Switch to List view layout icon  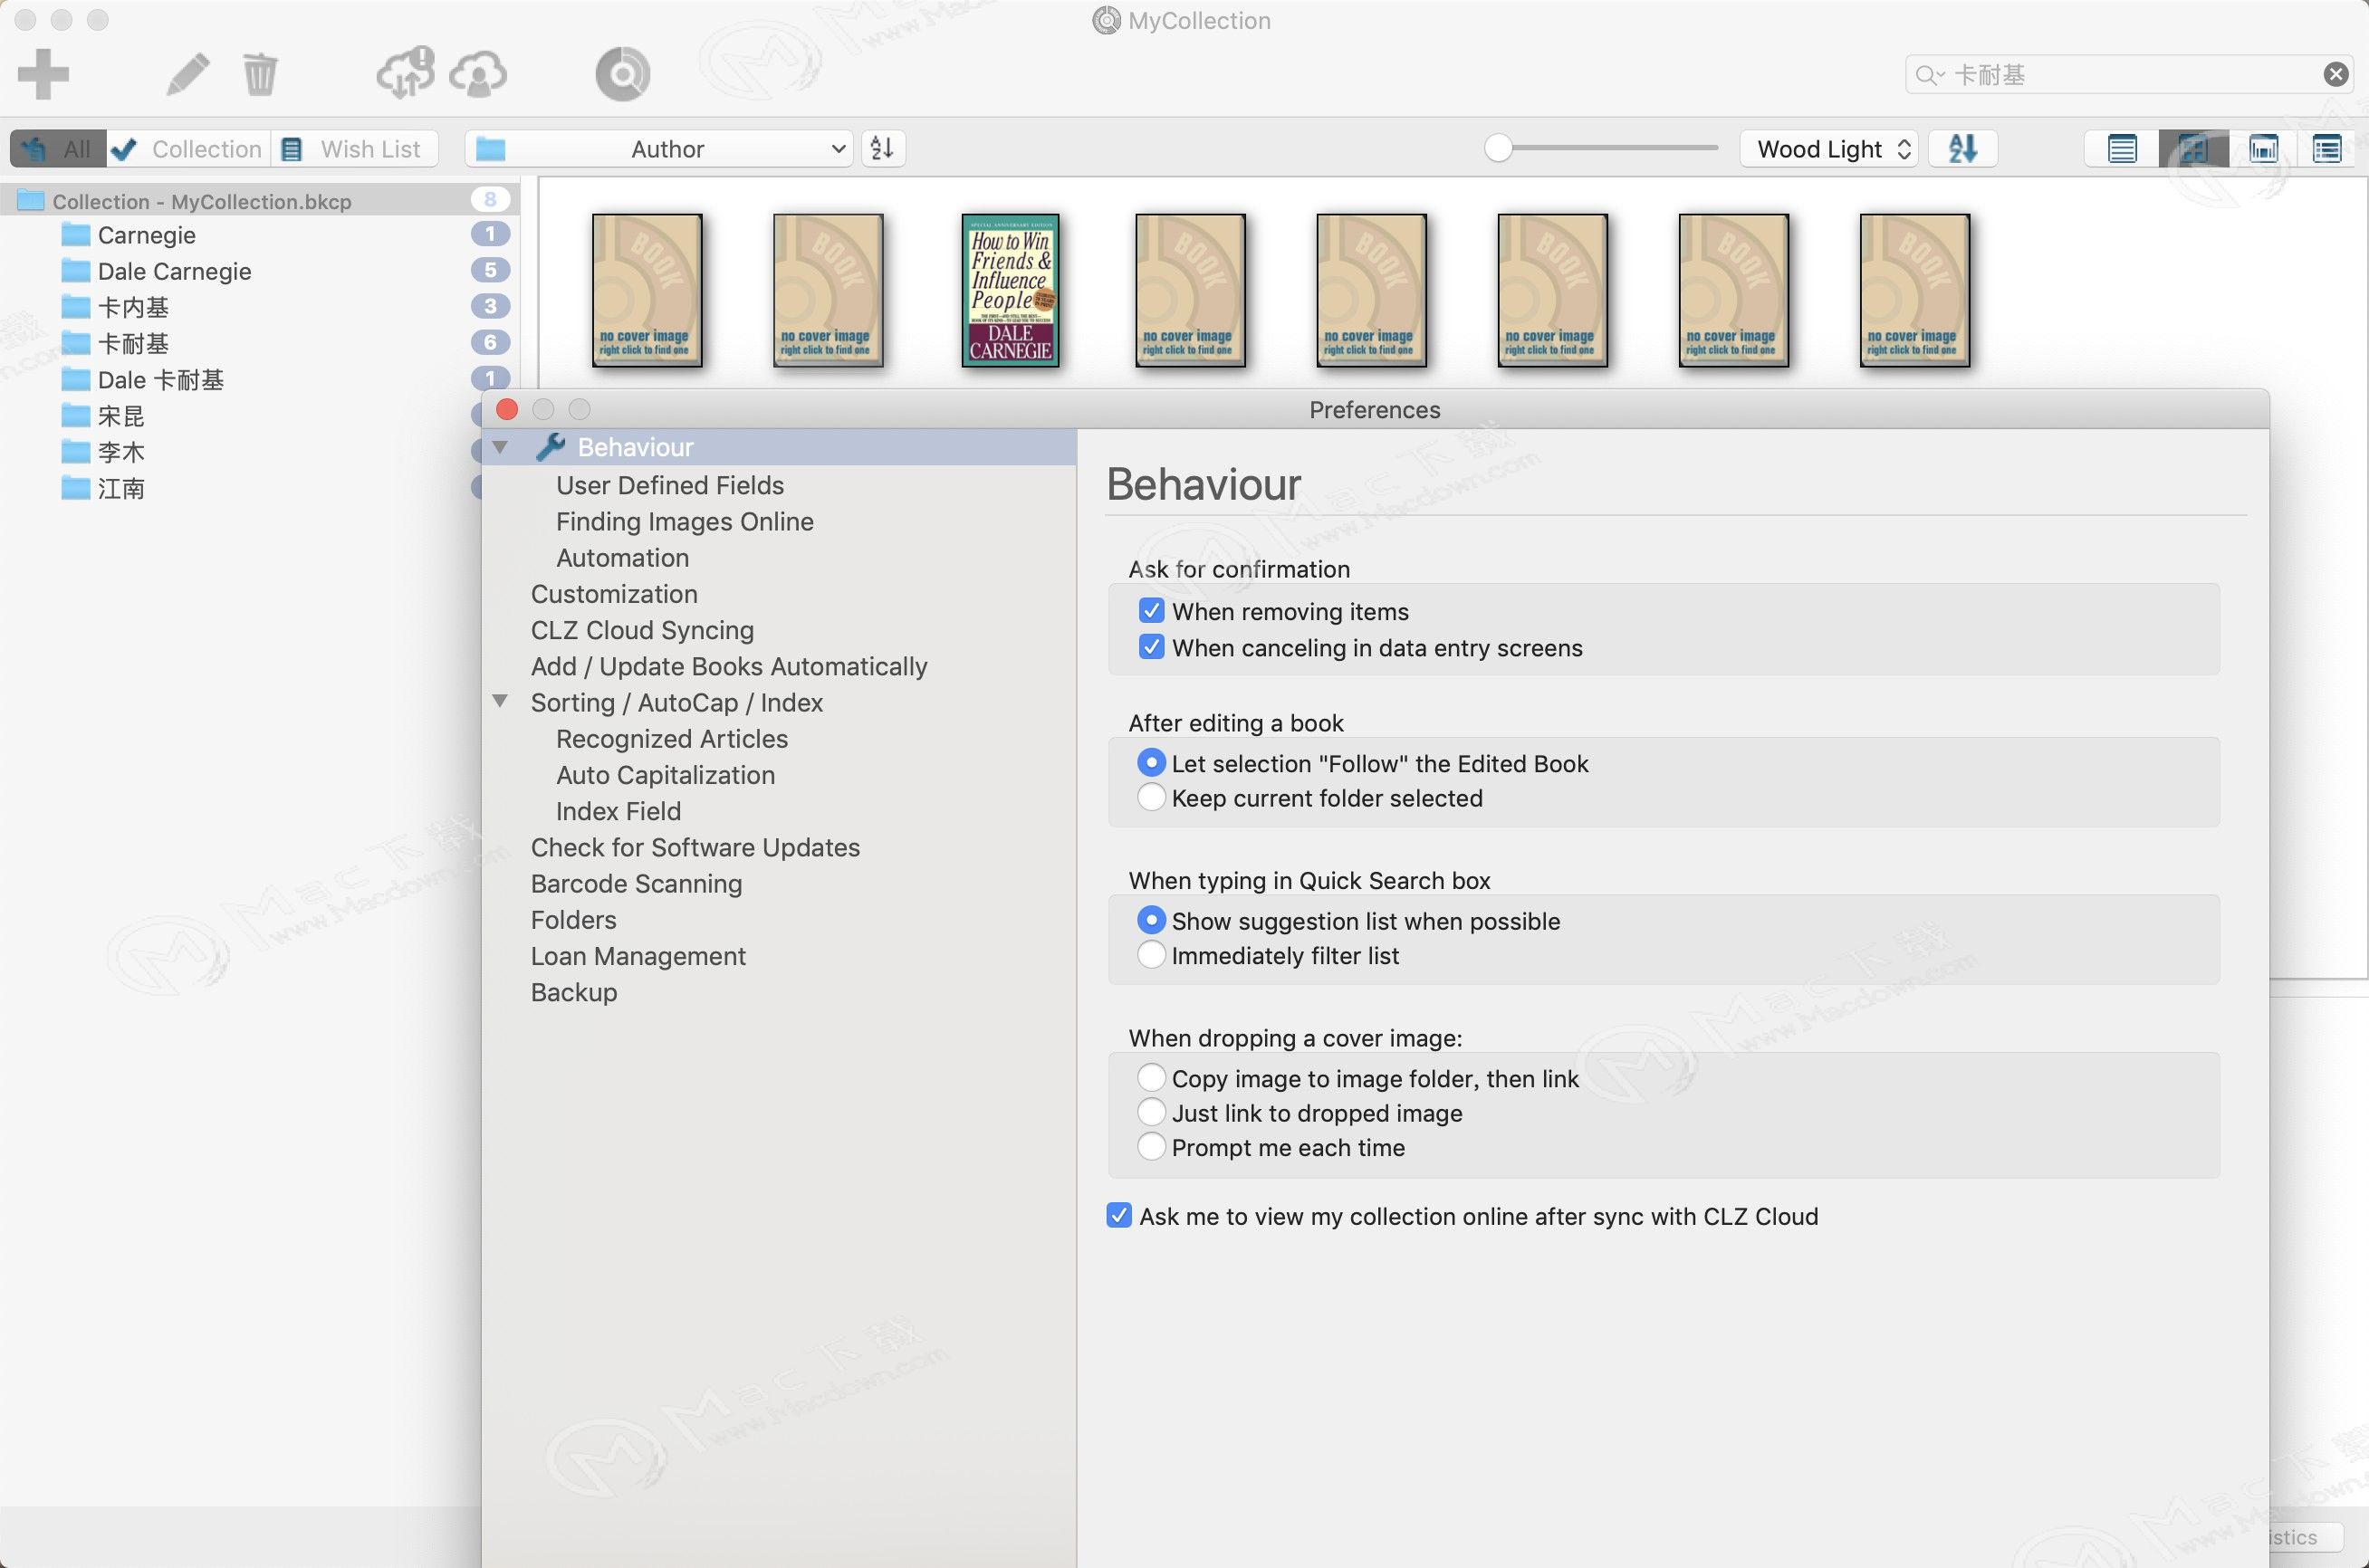2121,147
